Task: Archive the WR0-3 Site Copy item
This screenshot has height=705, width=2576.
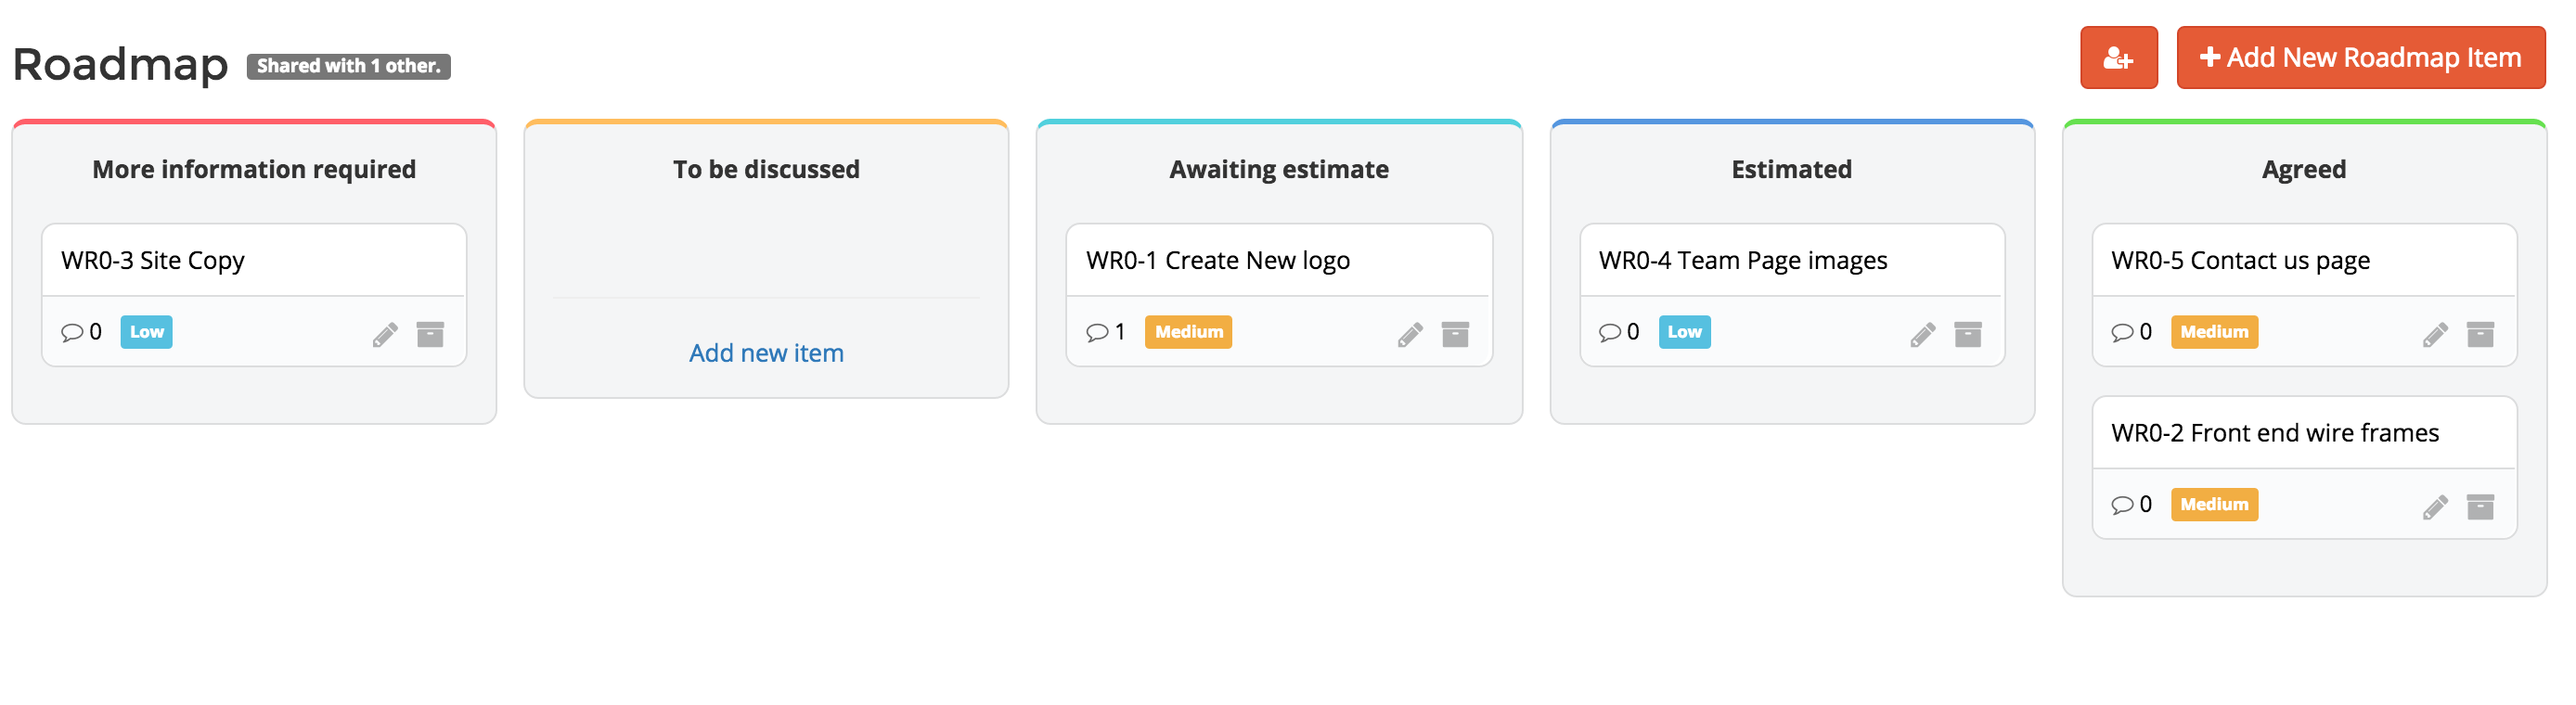Action: click(430, 334)
